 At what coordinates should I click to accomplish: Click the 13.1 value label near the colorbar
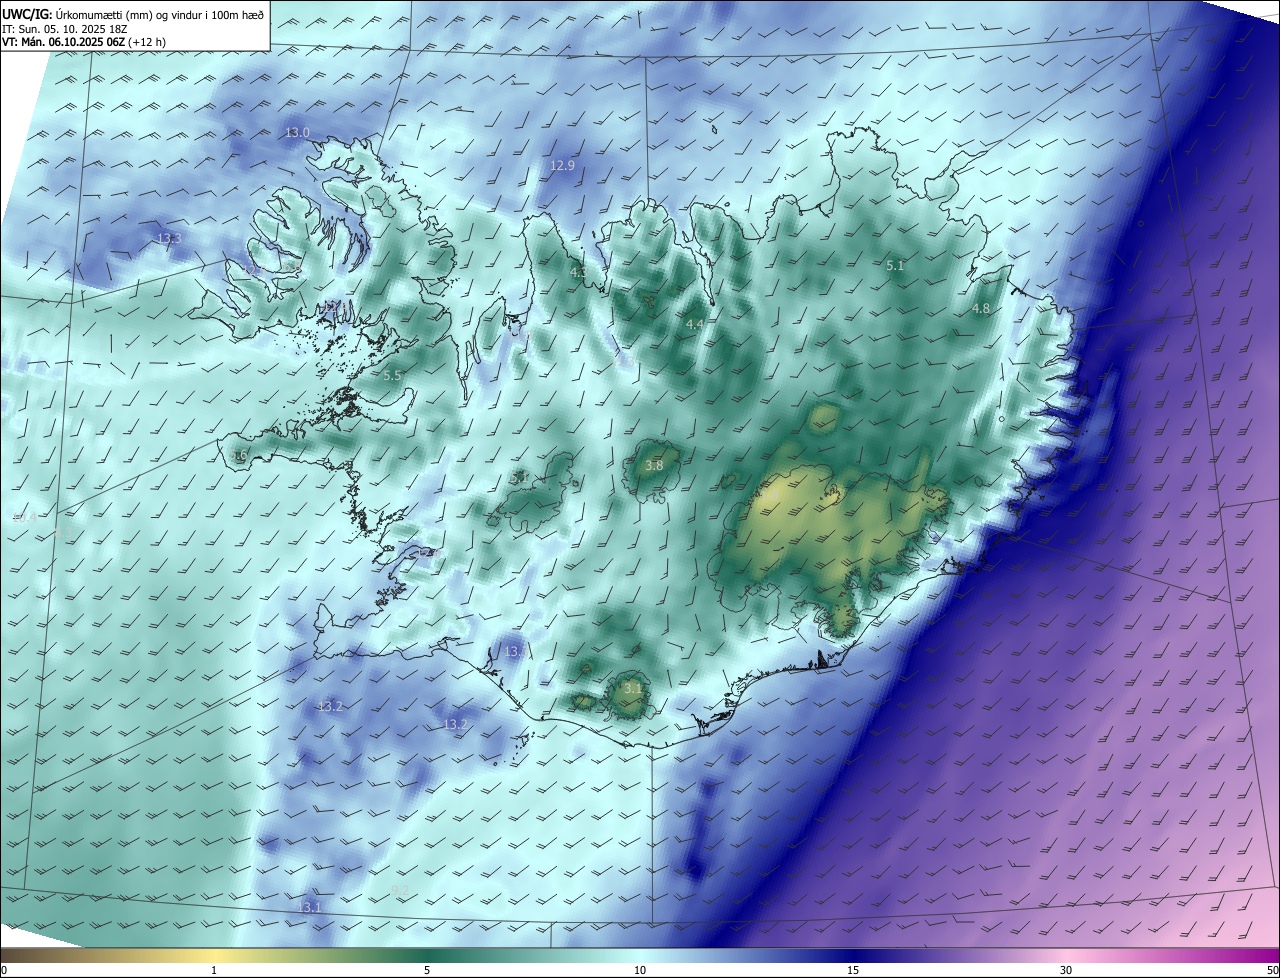[x=310, y=907]
